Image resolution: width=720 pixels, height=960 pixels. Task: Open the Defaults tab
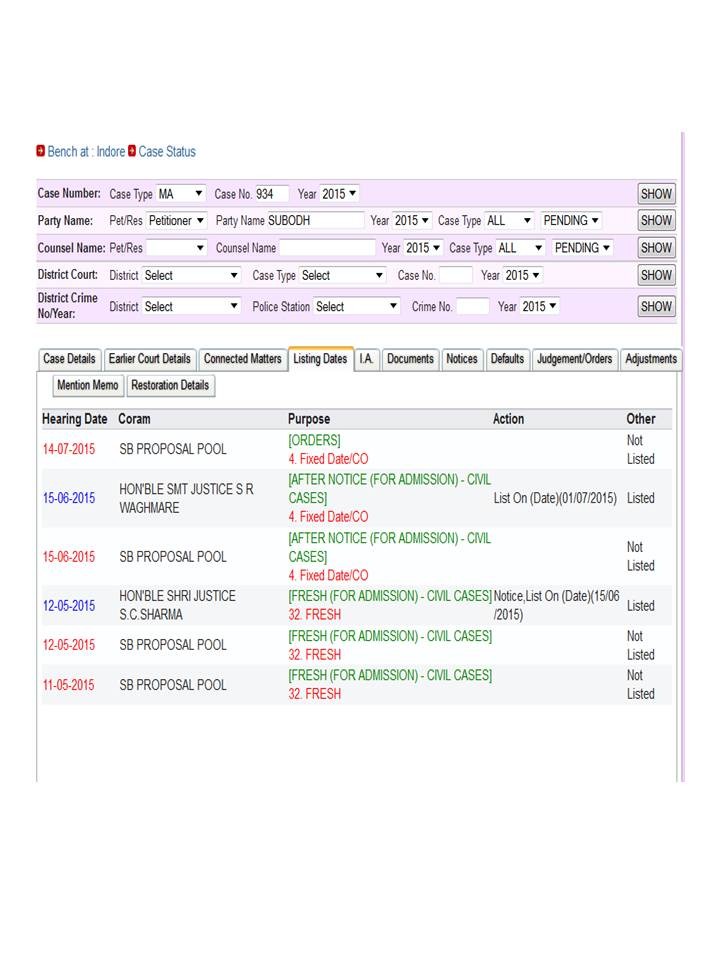coord(508,359)
